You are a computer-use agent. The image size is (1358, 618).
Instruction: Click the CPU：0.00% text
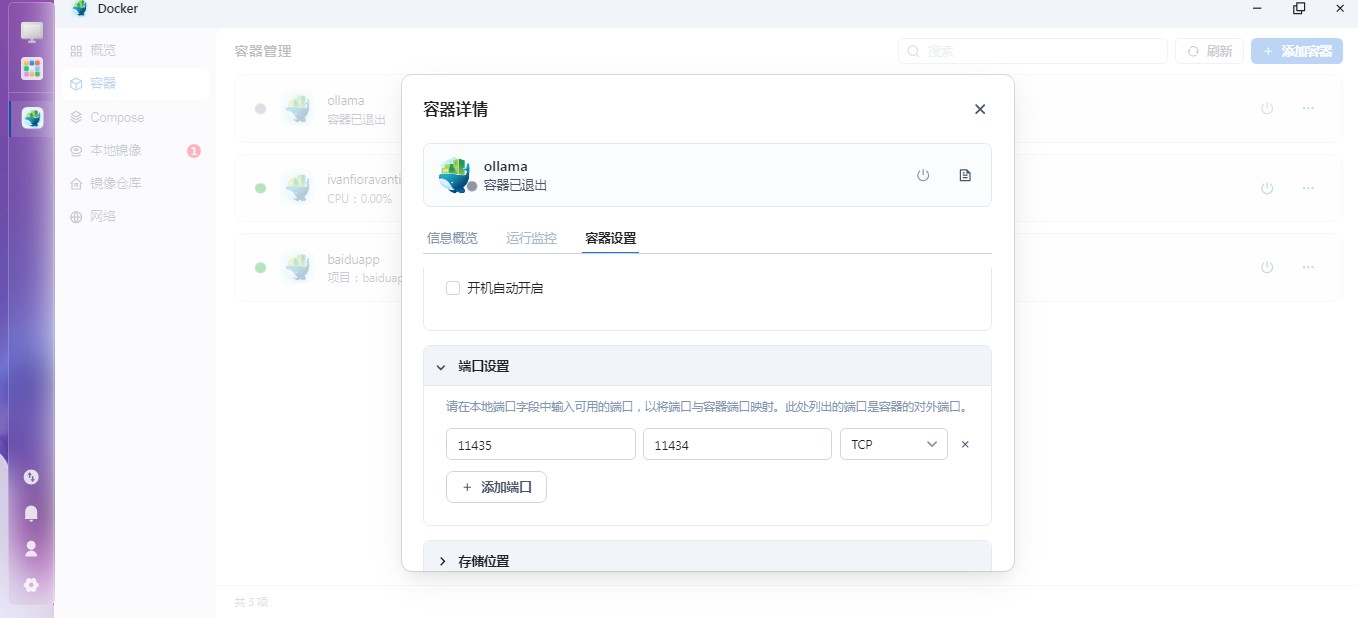[x=360, y=198]
